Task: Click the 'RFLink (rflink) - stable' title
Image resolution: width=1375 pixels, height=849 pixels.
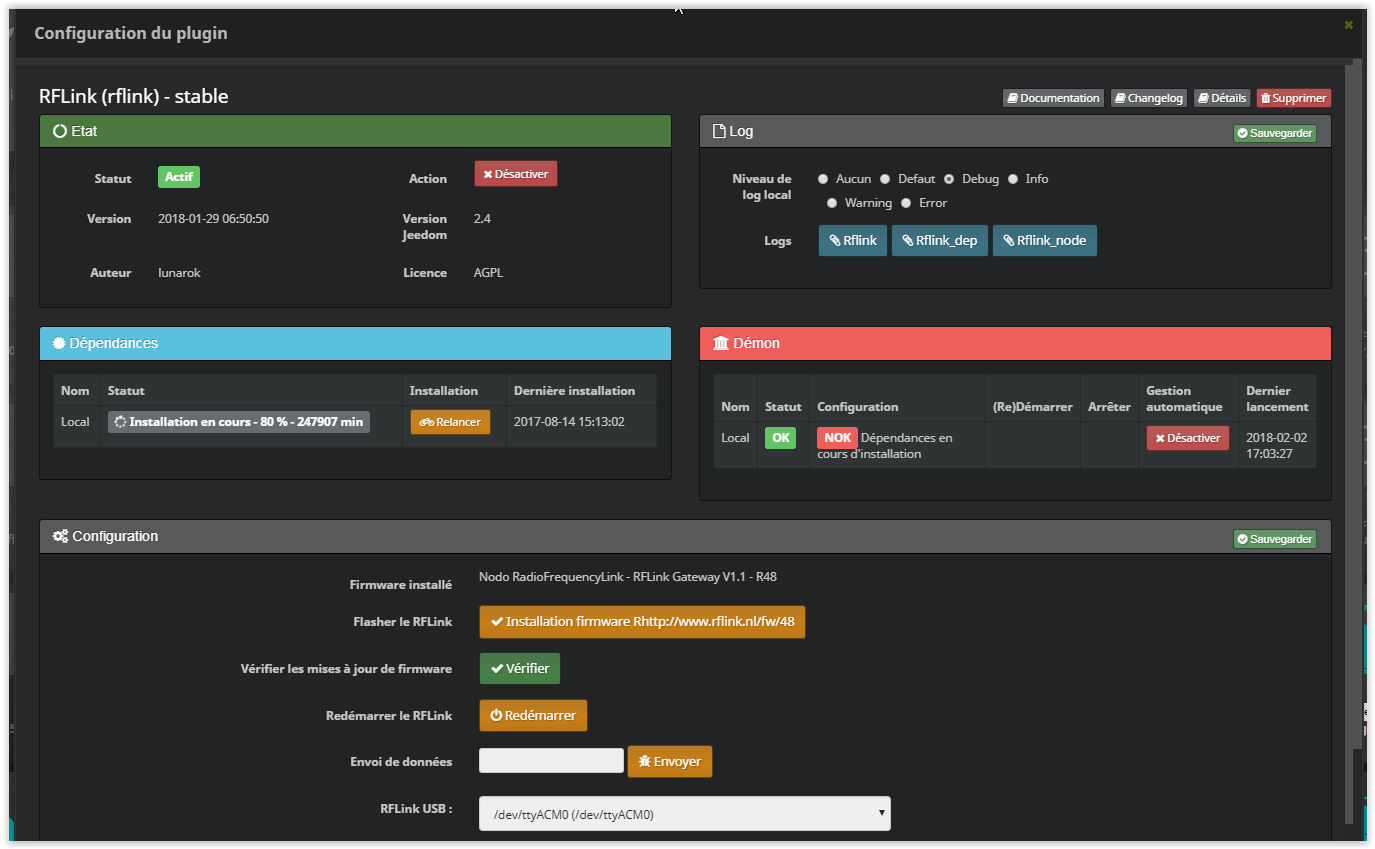Action: tap(134, 97)
